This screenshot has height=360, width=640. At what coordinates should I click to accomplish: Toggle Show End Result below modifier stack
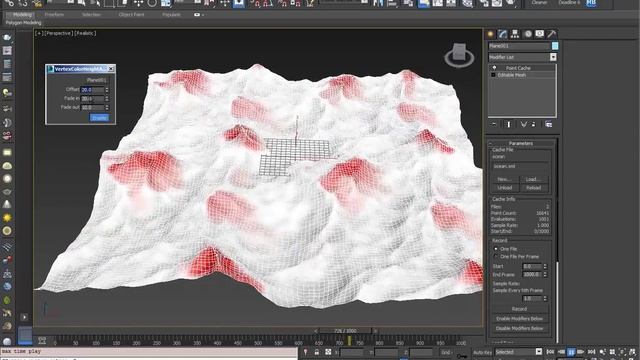coord(509,124)
